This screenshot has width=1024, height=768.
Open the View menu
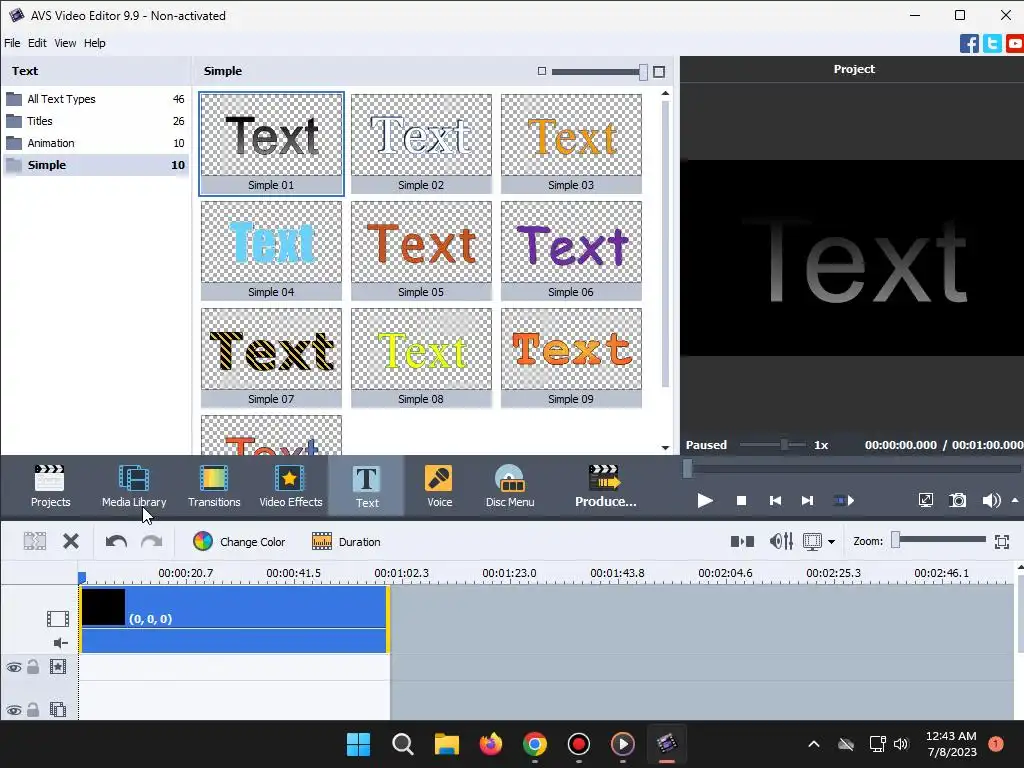(65, 43)
